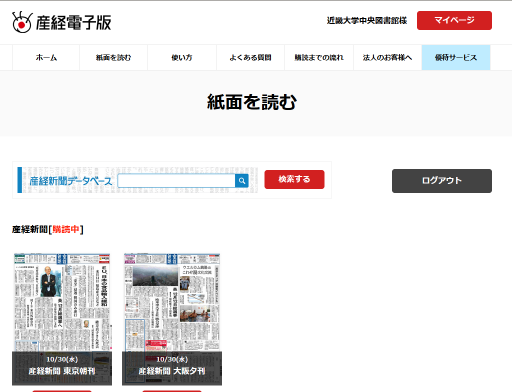
Task: Open 産経新聞 大阪夕刊 front page thumbnail
Action: [x=172, y=319]
